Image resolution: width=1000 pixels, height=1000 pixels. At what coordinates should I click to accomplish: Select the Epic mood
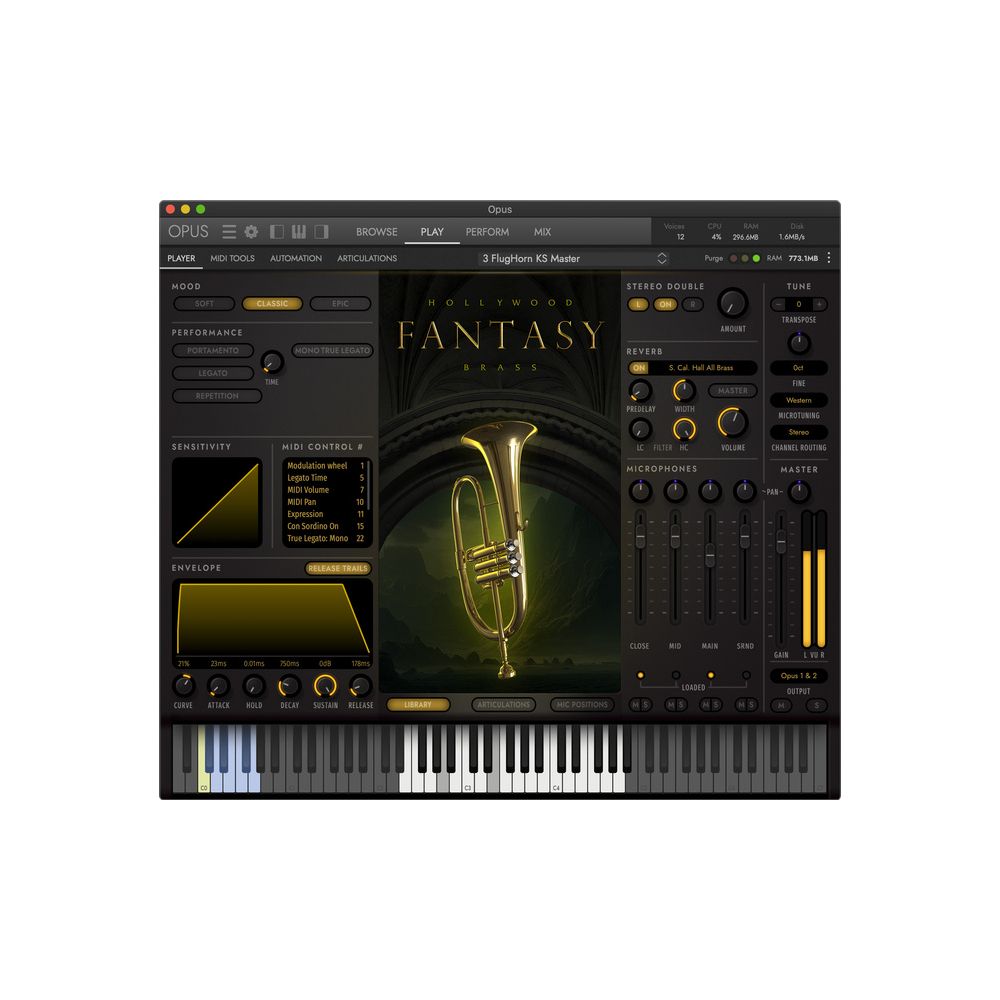coord(341,304)
